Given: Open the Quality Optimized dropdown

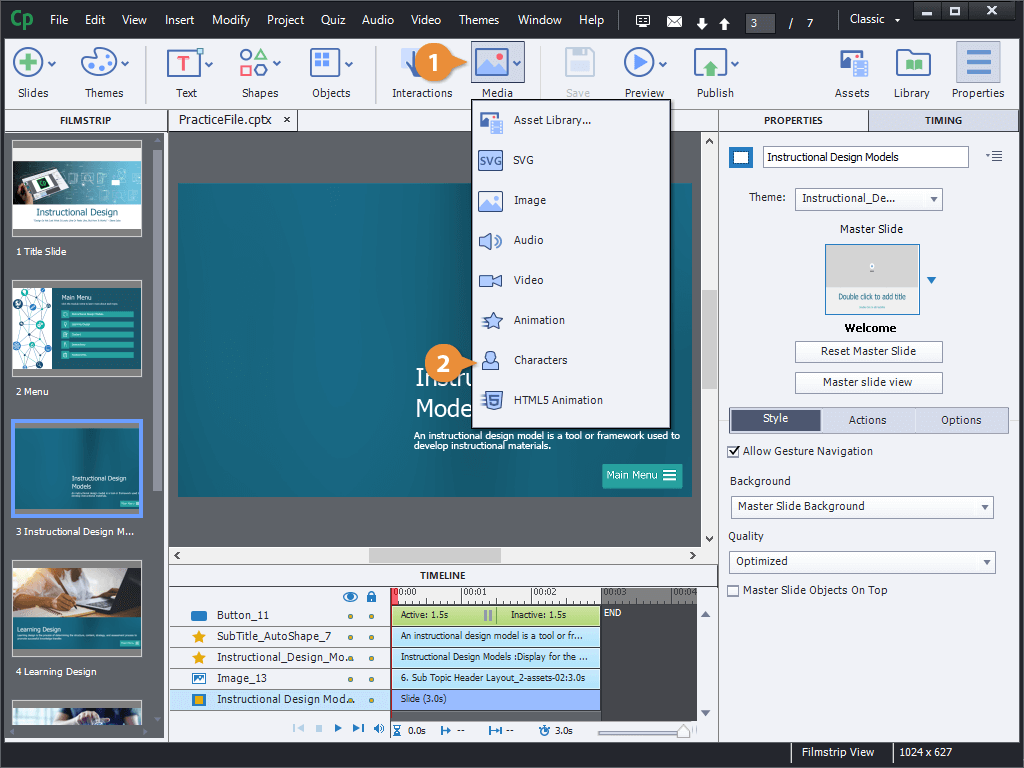Looking at the screenshot, I should click(861, 562).
